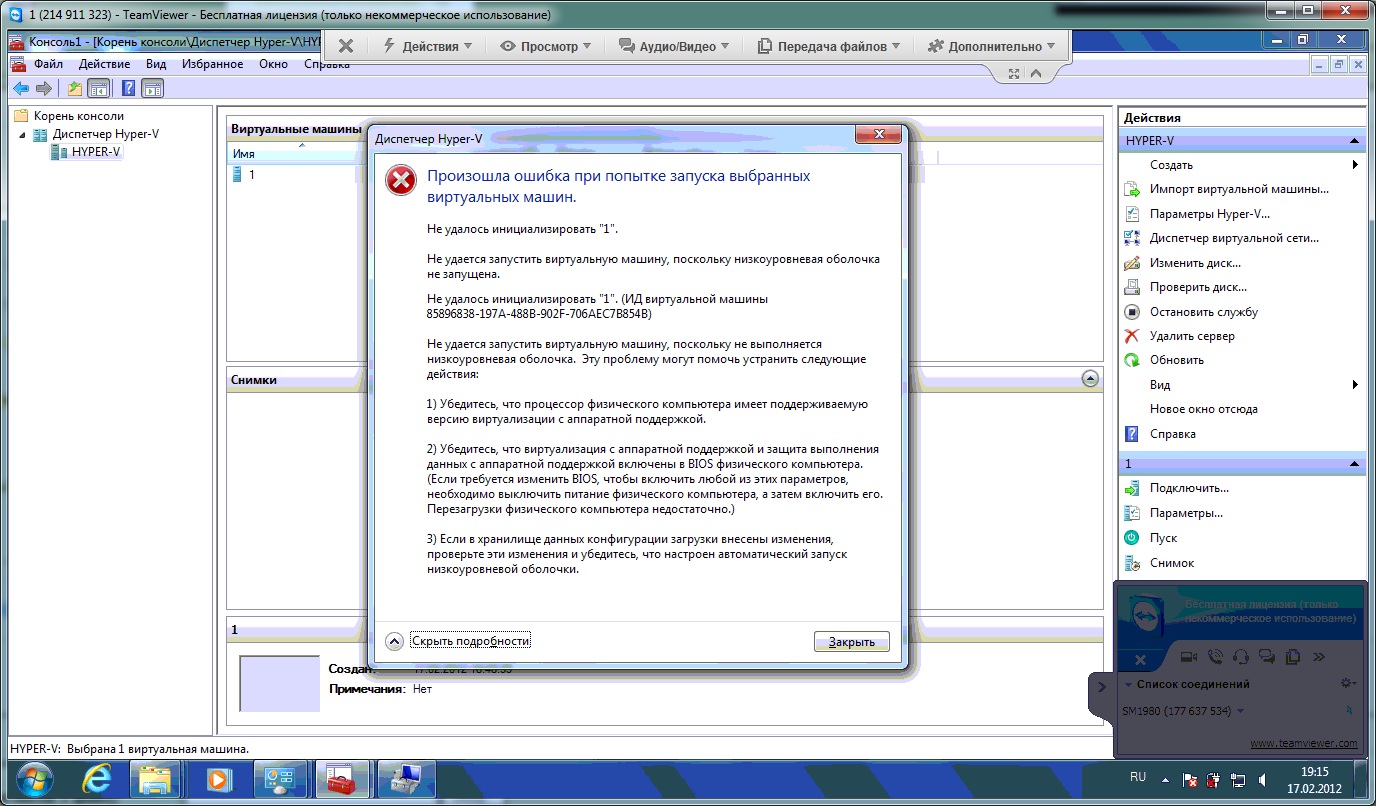This screenshot has height=806, width=1376.
Task: Click the Forward arrow in MMC toolbar
Action: click(43, 88)
